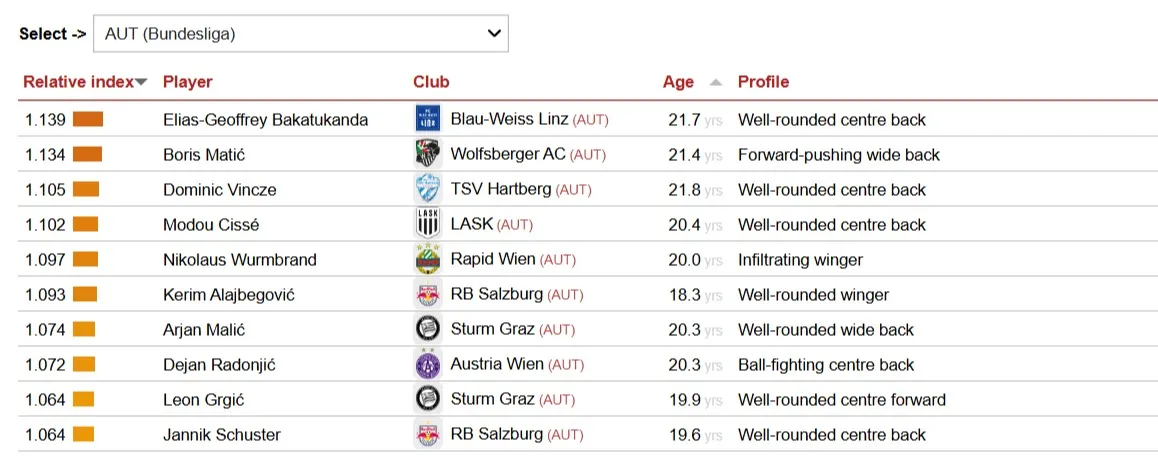This screenshot has width=1158, height=466.
Task: Click the Wolfsberger AC club crest
Action: [428, 154]
